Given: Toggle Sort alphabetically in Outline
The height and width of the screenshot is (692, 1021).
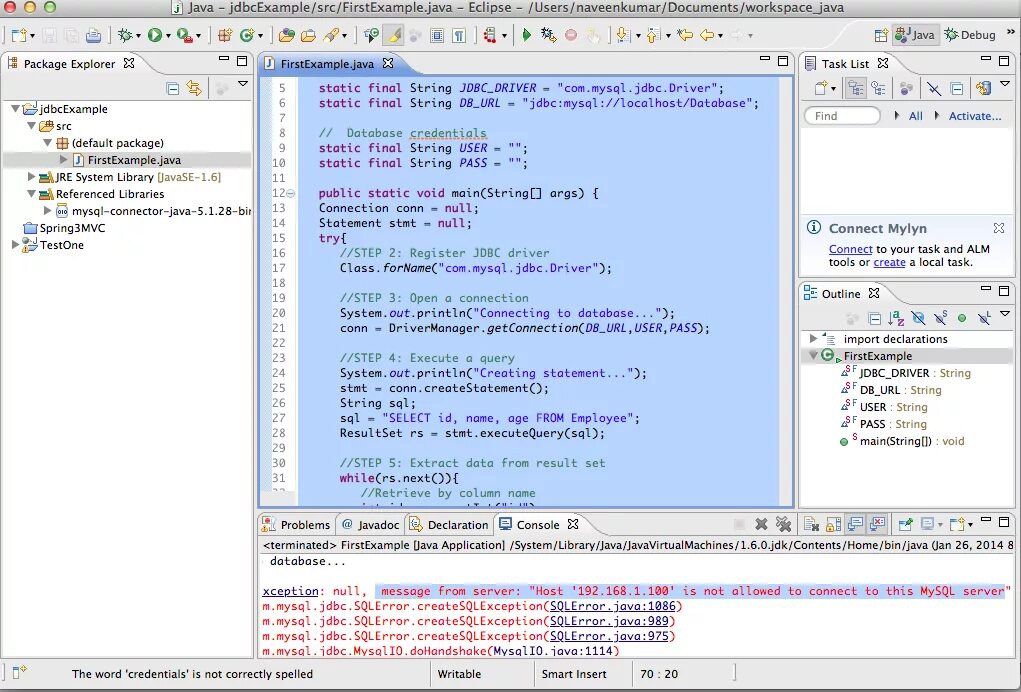Looking at the screenshot, I should 896,318.
